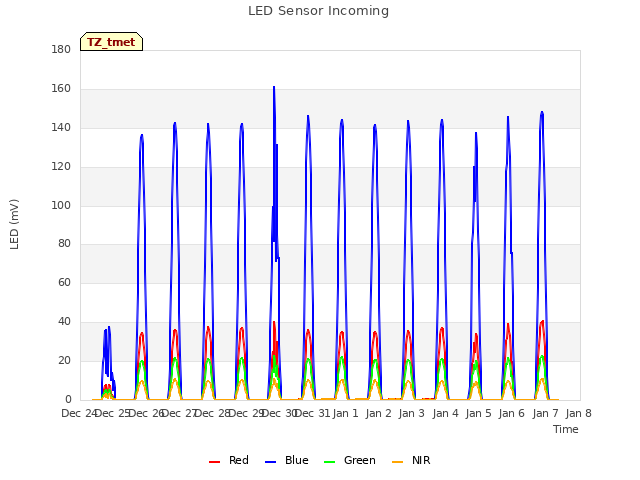
Task: Click the Dec 24 x-axis label
Action: point(78,413)
